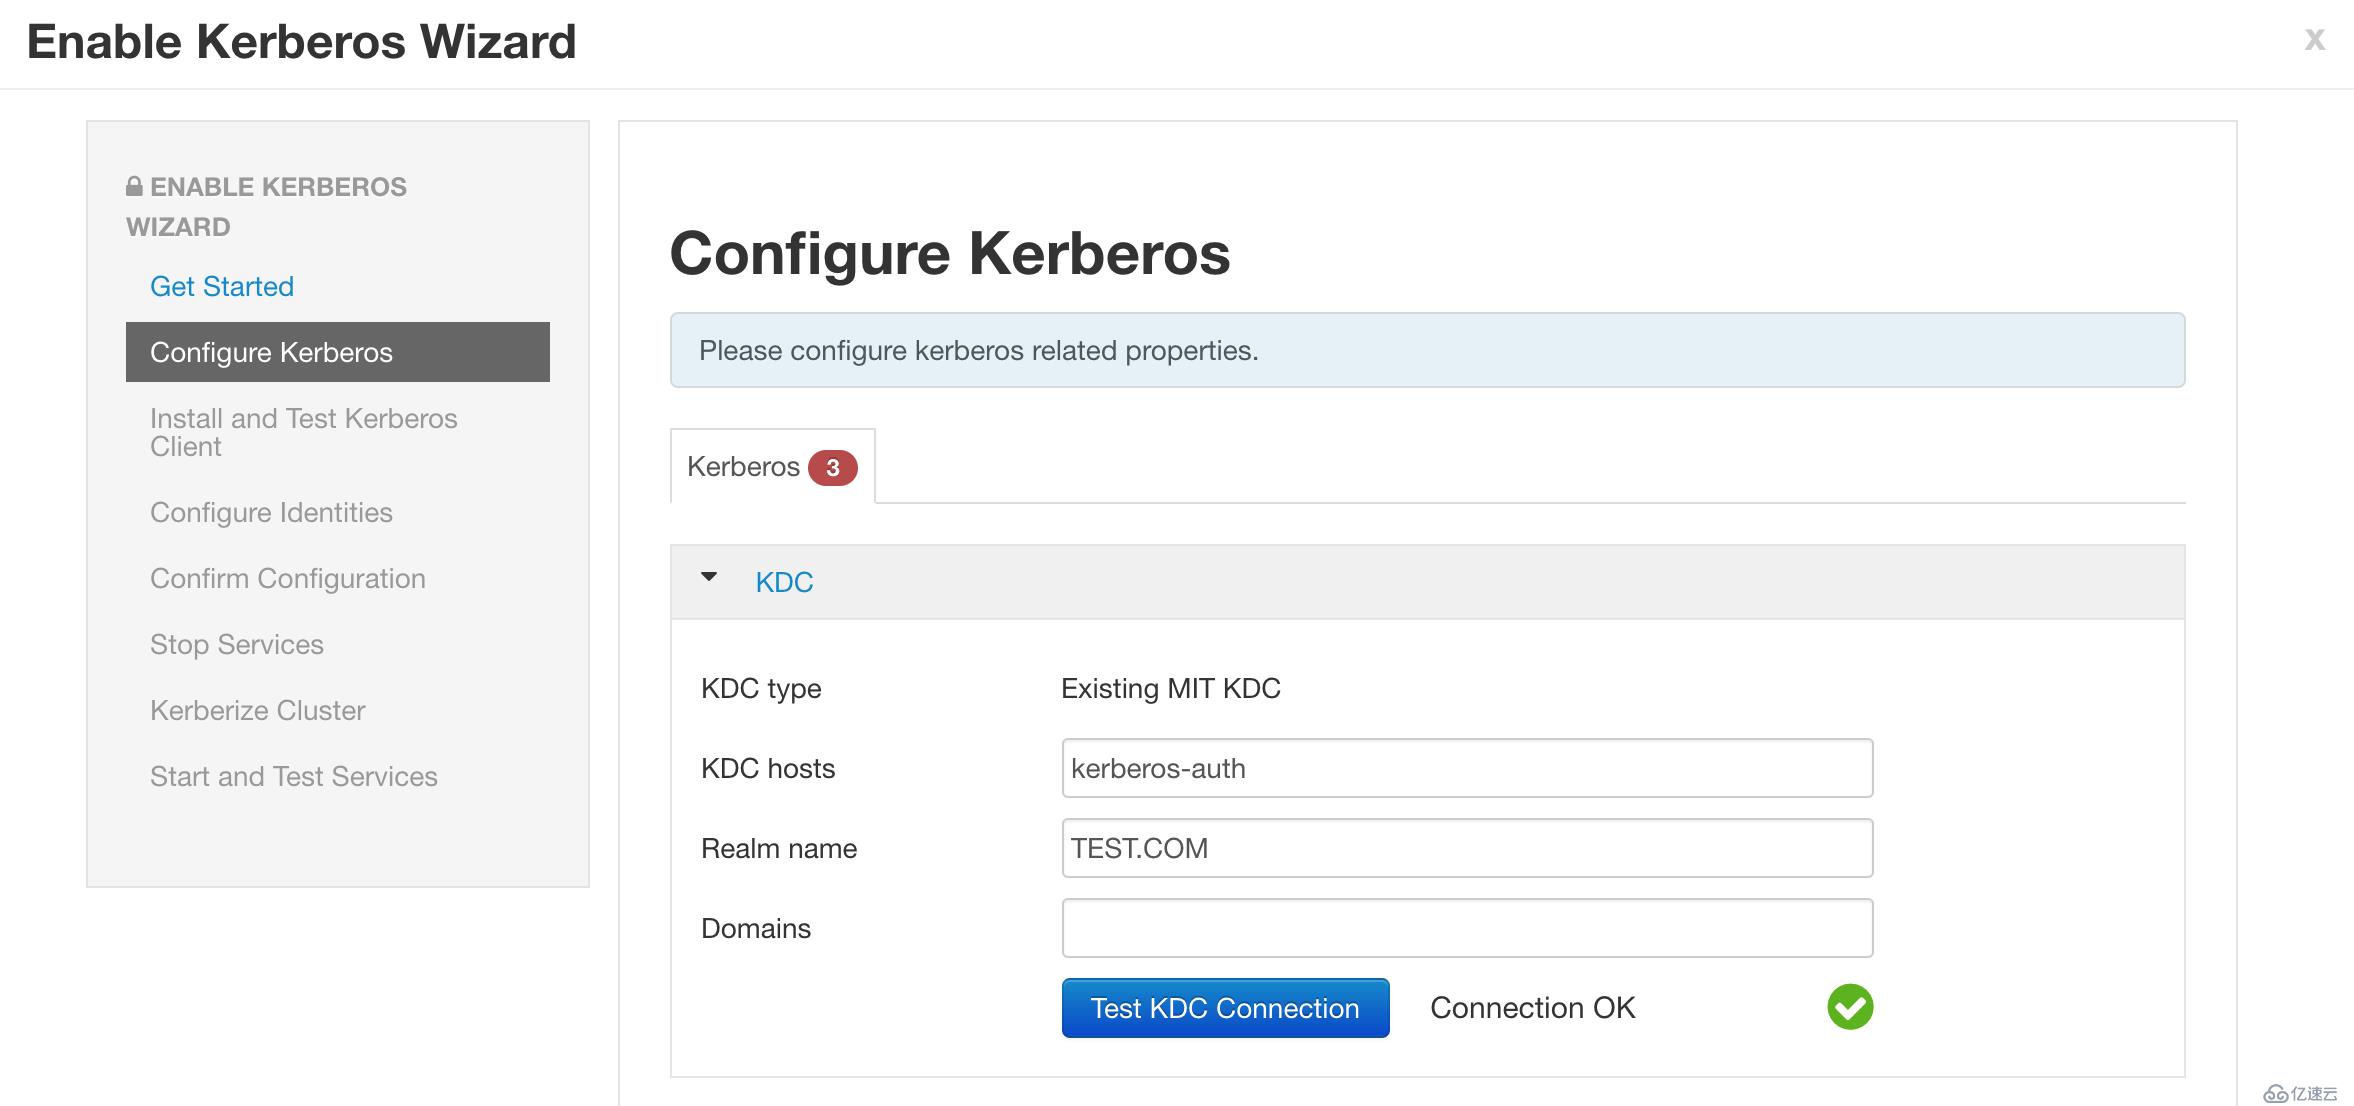Click Get Started wizard navigation item
Image resolution: width=2354 pixels, height=1106 pixels.
pyautogui.click(x=222, y=284)
